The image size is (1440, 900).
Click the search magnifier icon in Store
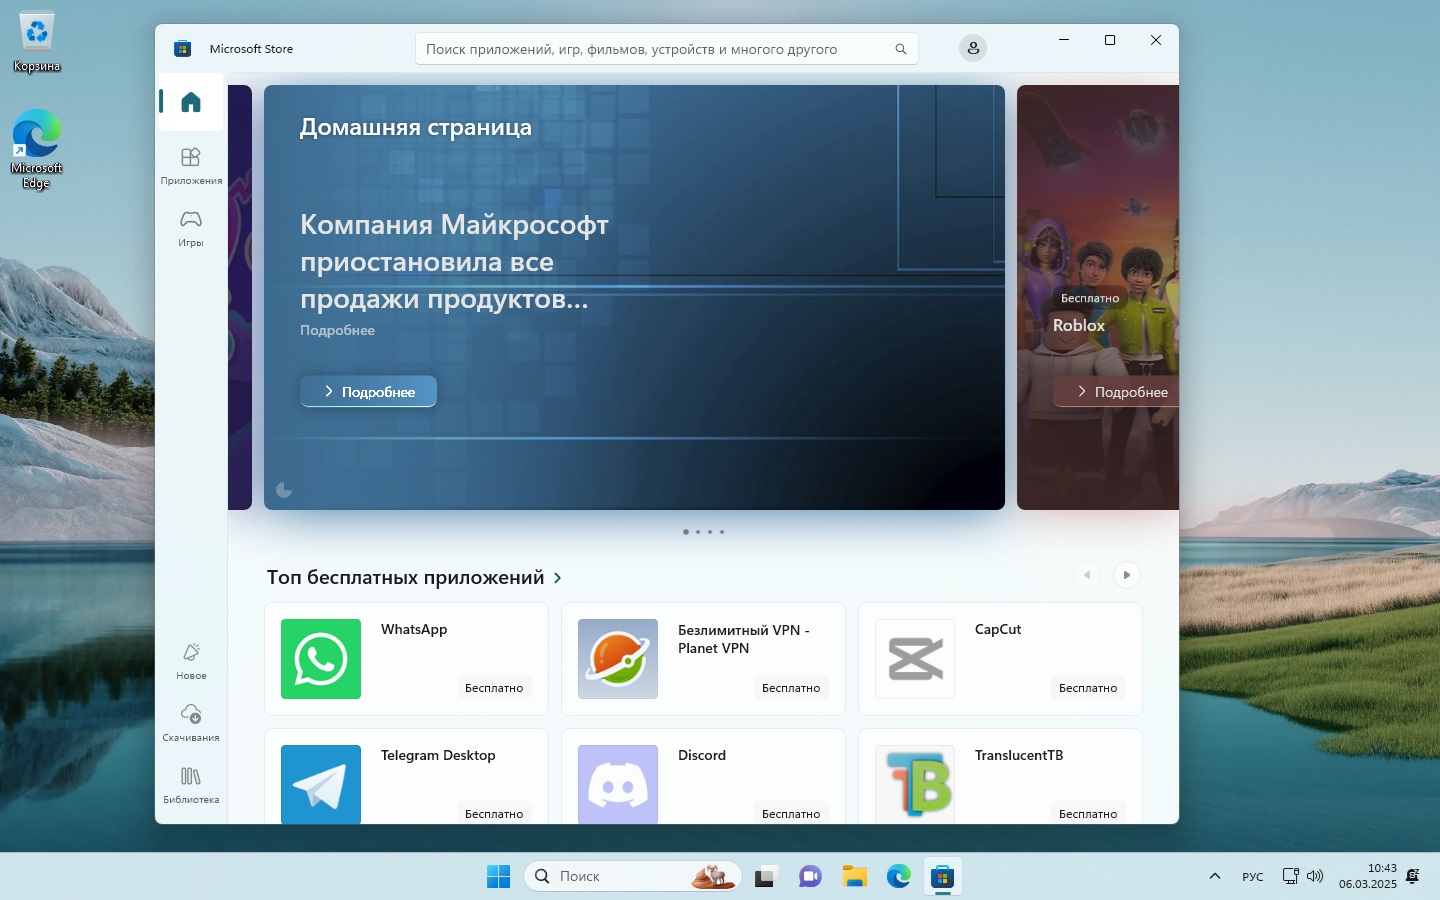coord(901,49)
